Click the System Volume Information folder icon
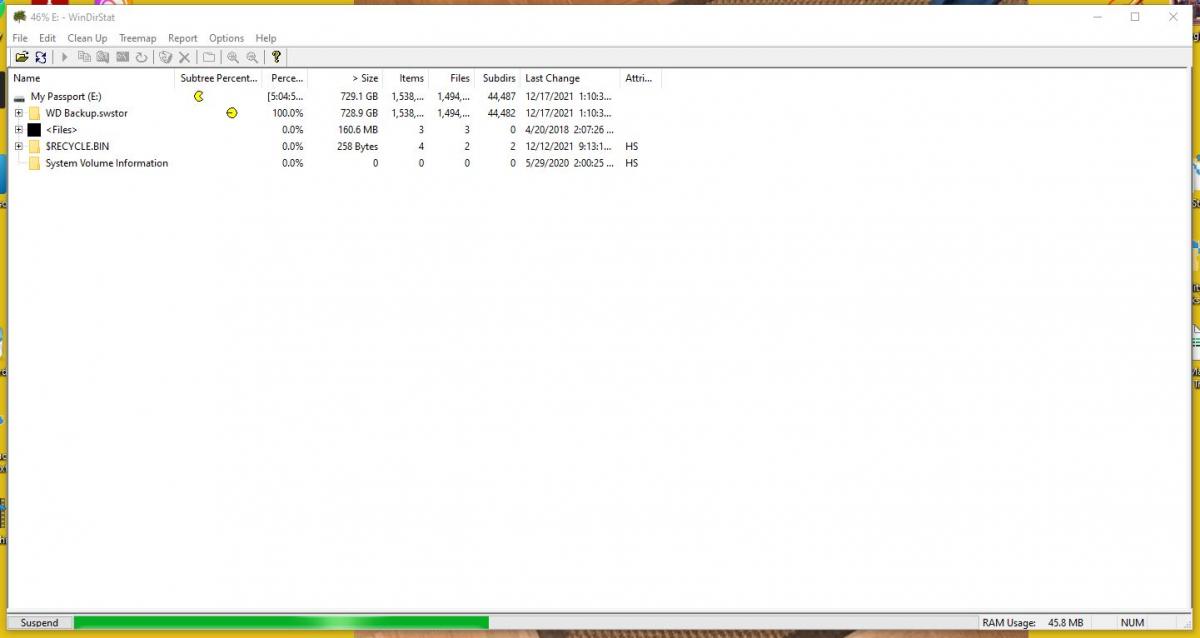The image size is (1200, 638). click(34, 163)
